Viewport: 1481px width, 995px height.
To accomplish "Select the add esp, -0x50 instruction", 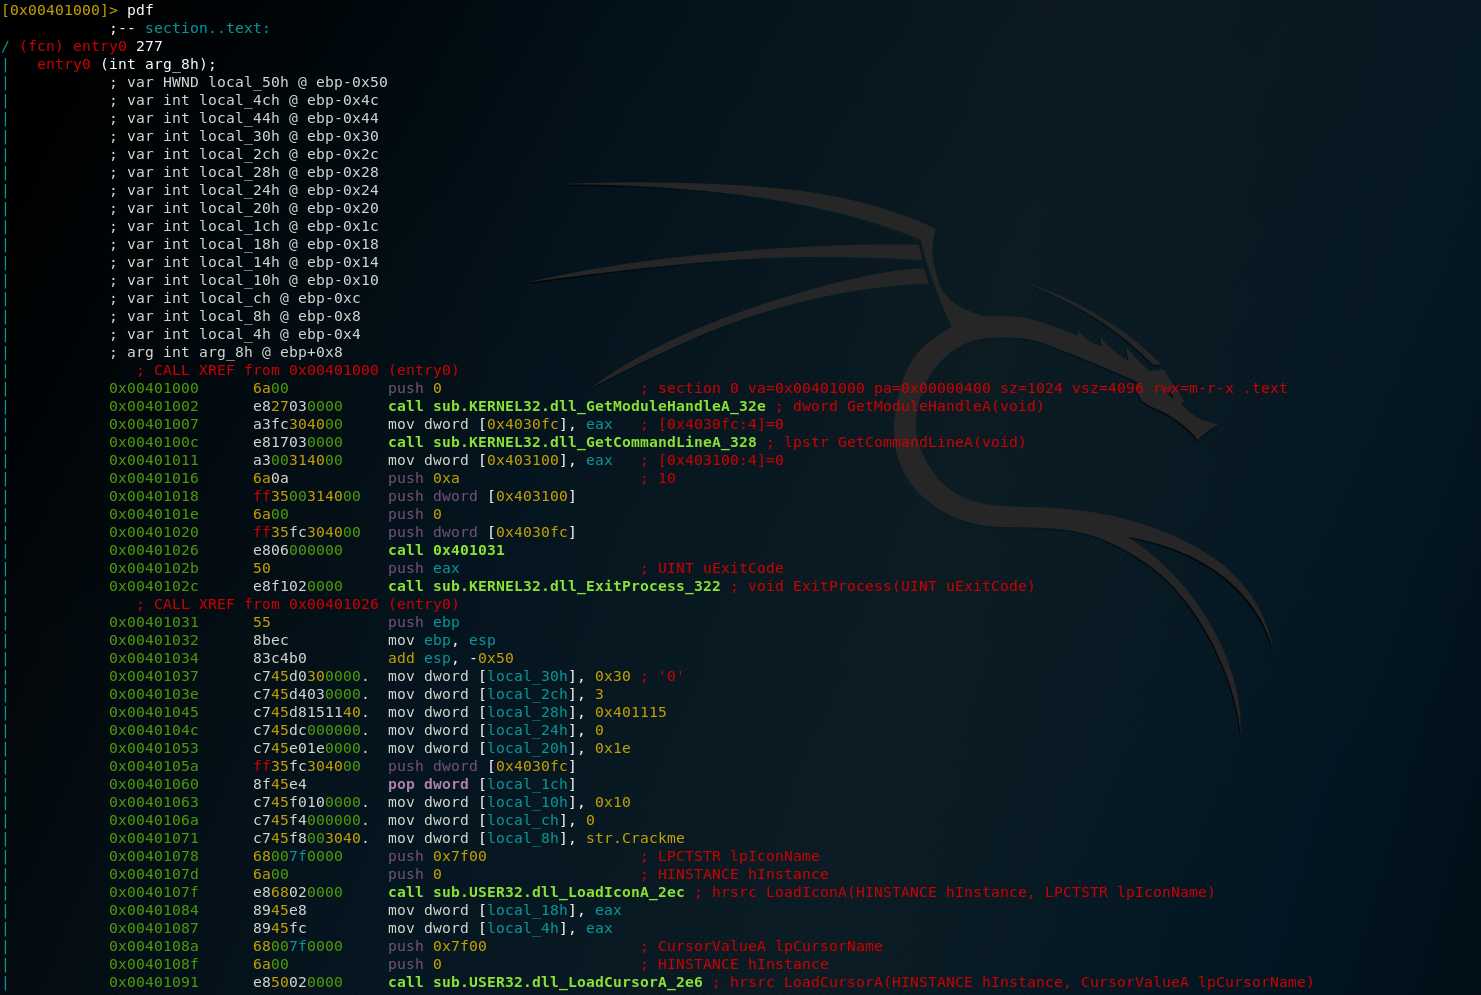I will [x=450, y=658].
